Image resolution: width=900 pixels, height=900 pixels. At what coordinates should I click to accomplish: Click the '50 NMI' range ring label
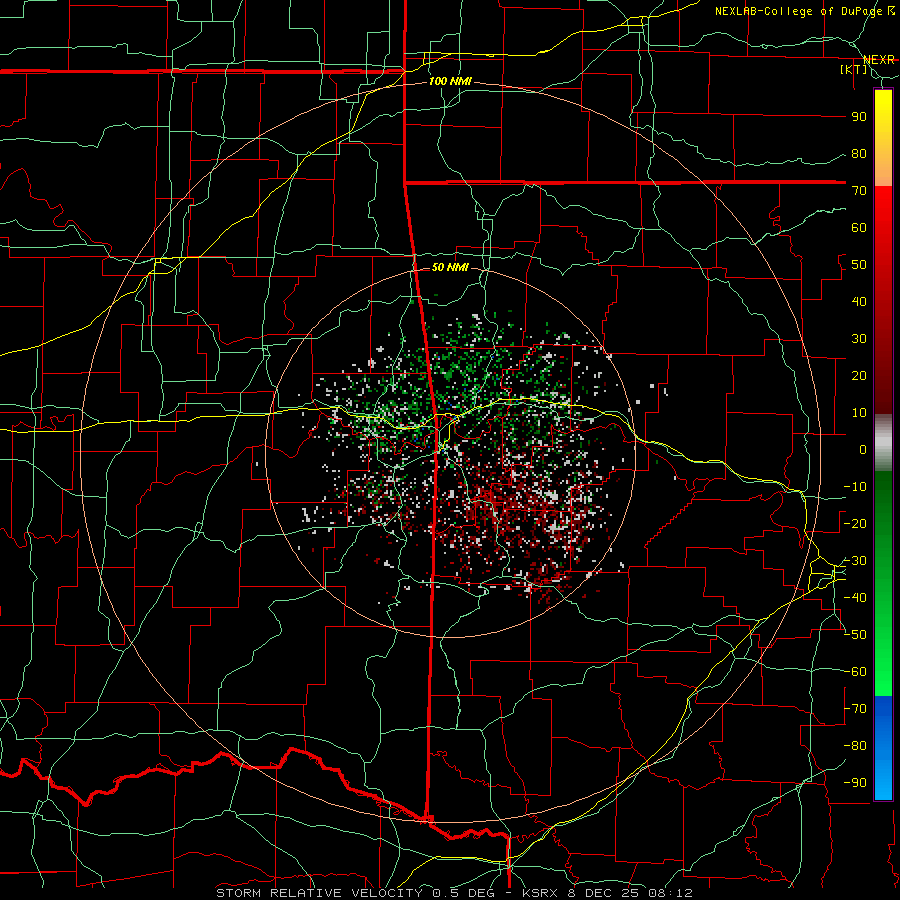pyautogui.click(x=450, y=267)
